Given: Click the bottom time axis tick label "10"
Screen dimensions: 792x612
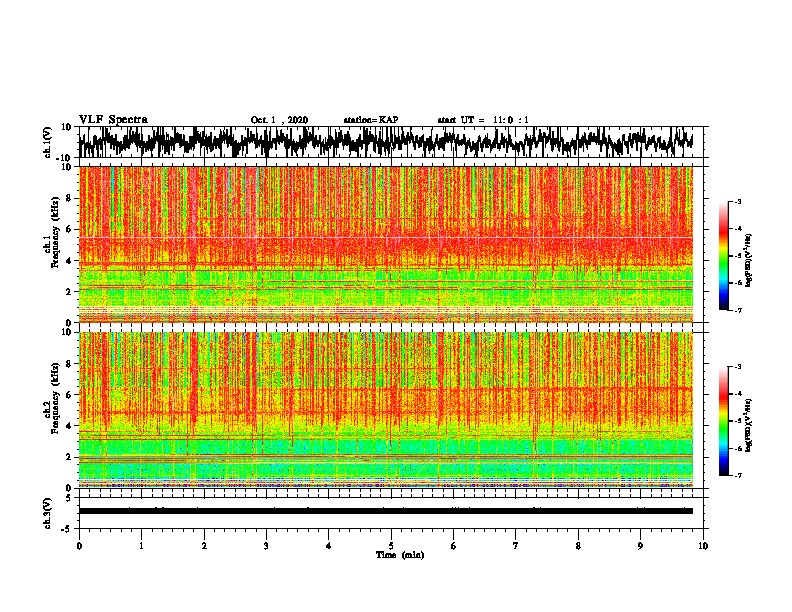Looking at the screenshot, I should coord(703,546).
